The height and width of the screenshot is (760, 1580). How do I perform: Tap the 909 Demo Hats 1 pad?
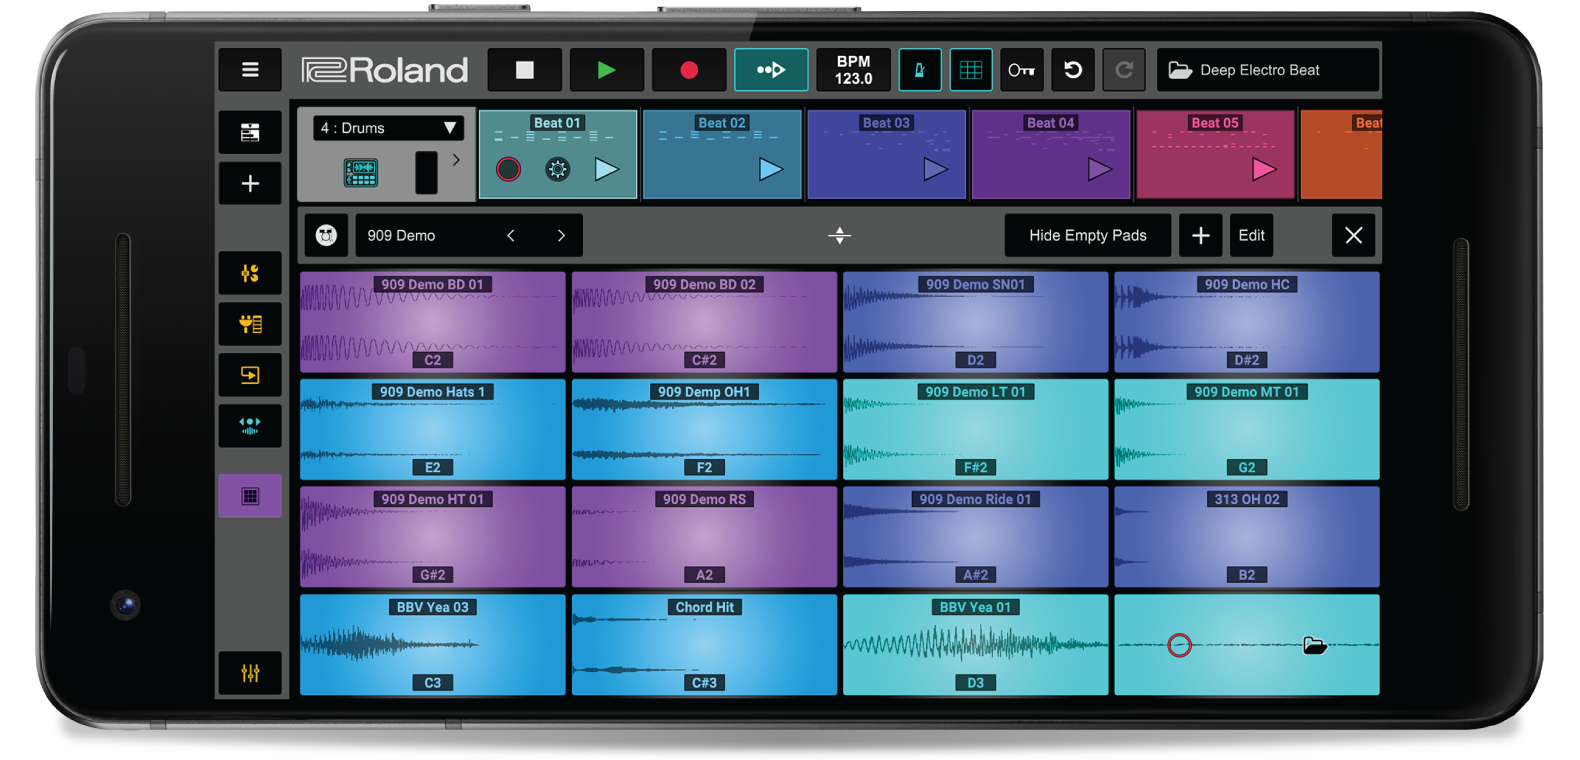[x=432, y=429]
